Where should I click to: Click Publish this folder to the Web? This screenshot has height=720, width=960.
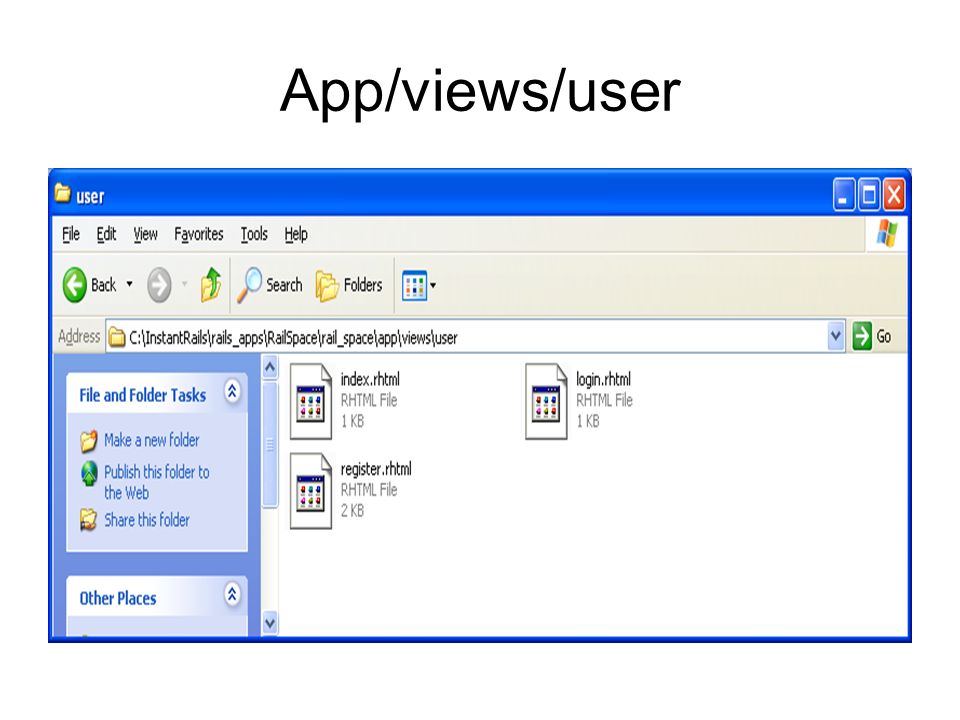click(x=157, y=482)
